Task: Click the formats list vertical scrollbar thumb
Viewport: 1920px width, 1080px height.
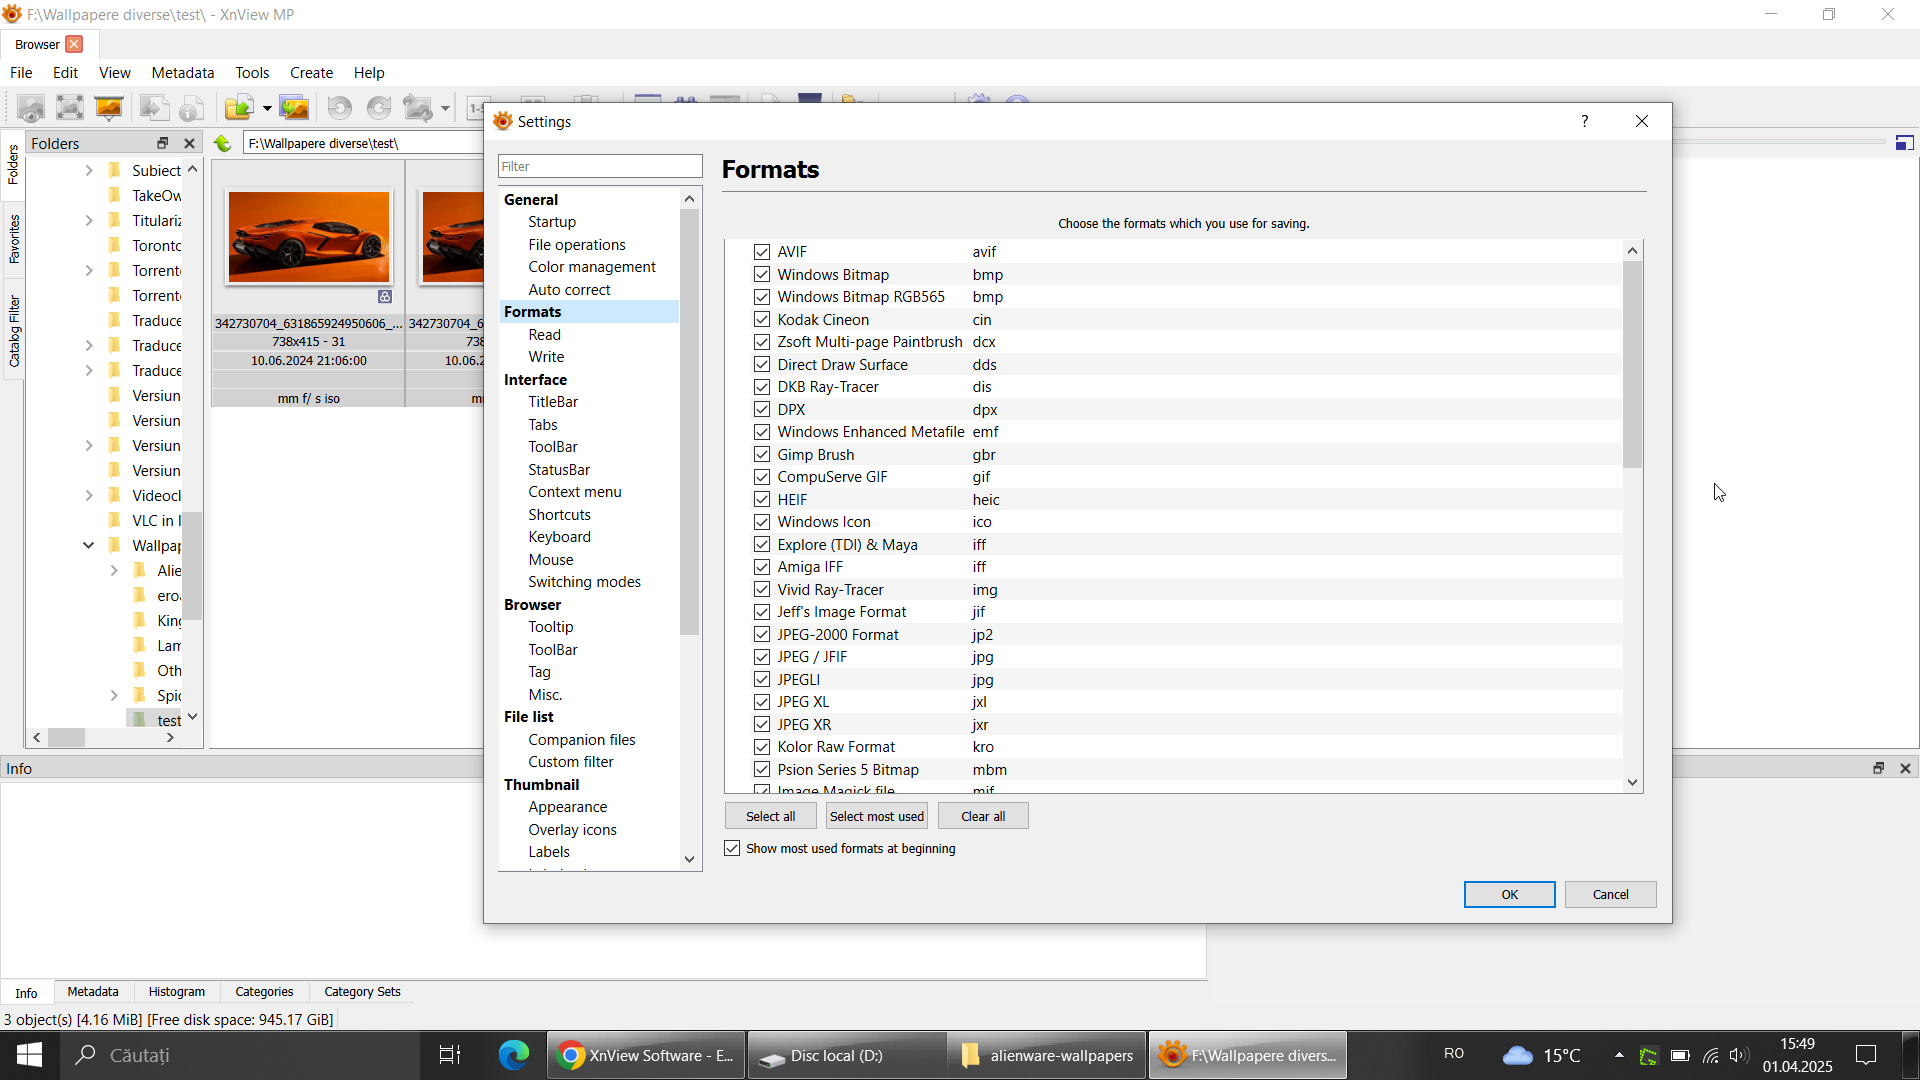Action: [x=1633, y=364]
